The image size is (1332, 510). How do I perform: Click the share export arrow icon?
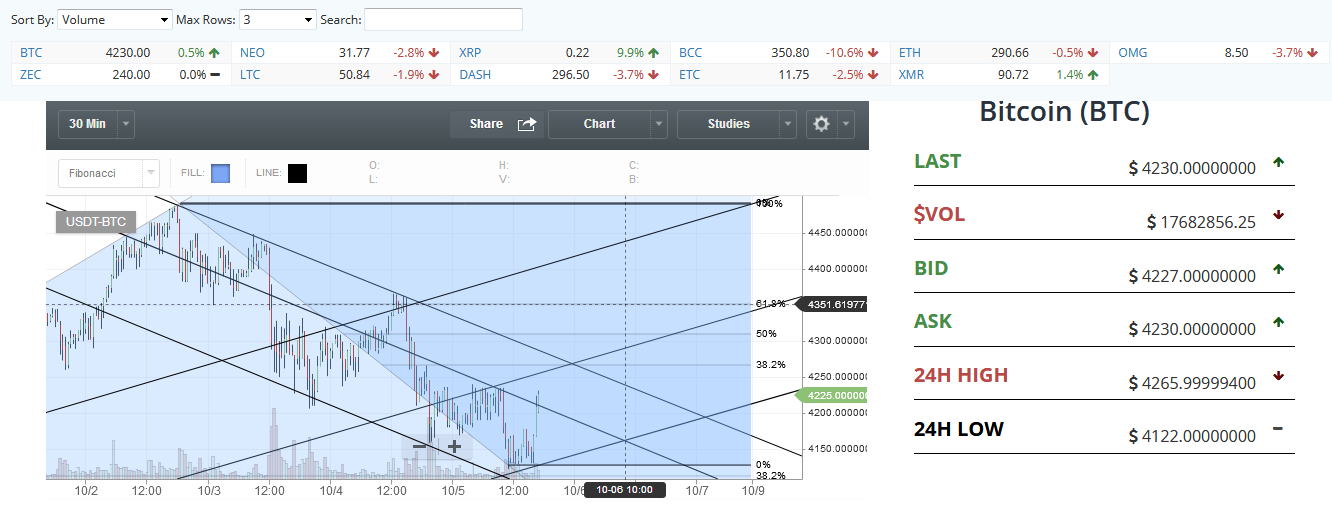[526, 124]
